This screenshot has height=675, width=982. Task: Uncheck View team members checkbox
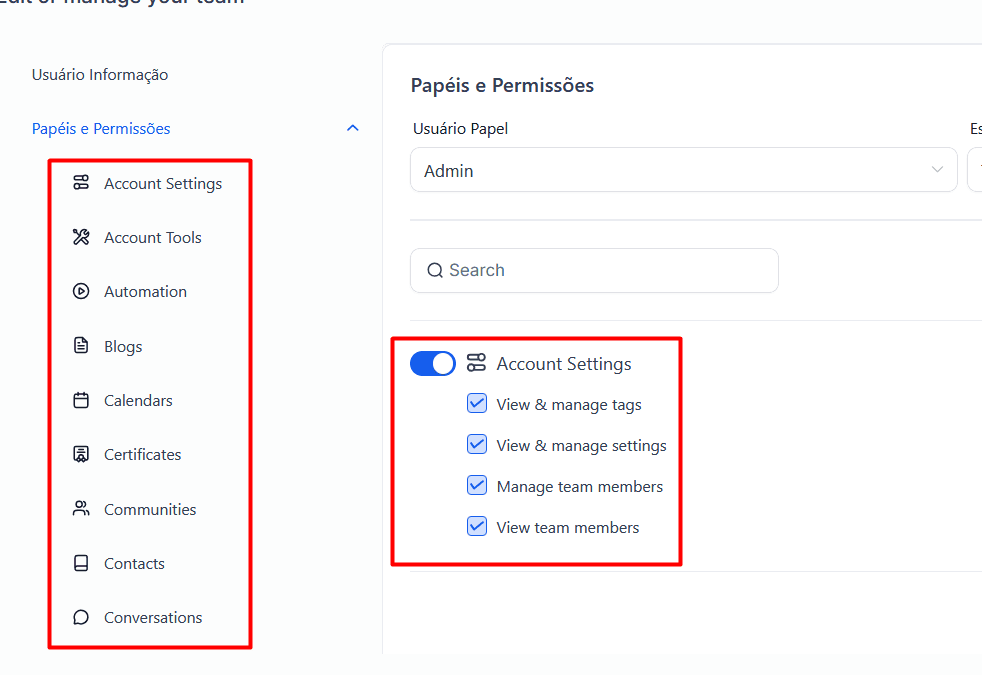pos(477,527)
